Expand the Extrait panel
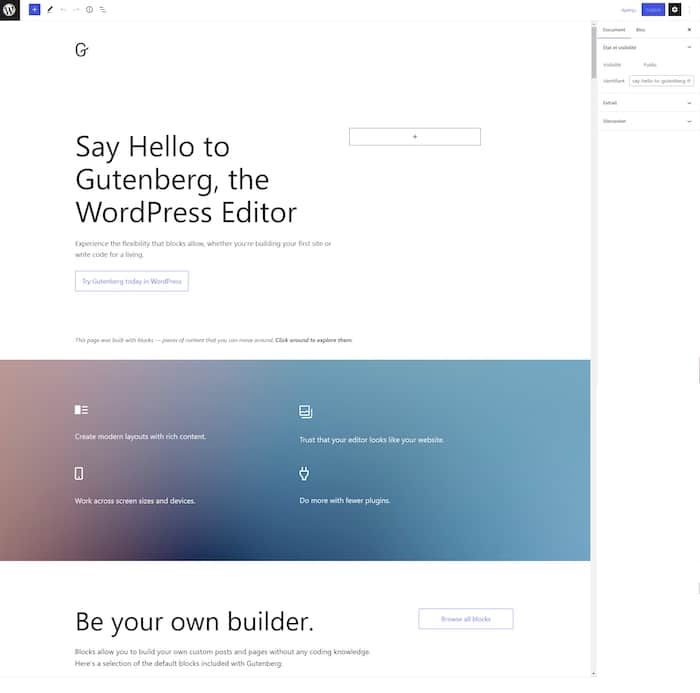The width and height of the screenshot is (700, 693). click(x=647, y=103)
